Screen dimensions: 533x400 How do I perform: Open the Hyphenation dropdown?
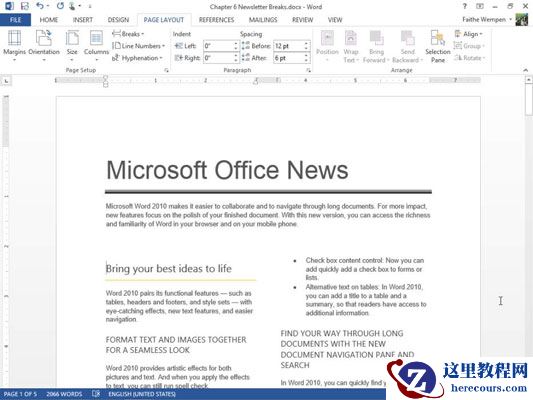coord(138,58)
